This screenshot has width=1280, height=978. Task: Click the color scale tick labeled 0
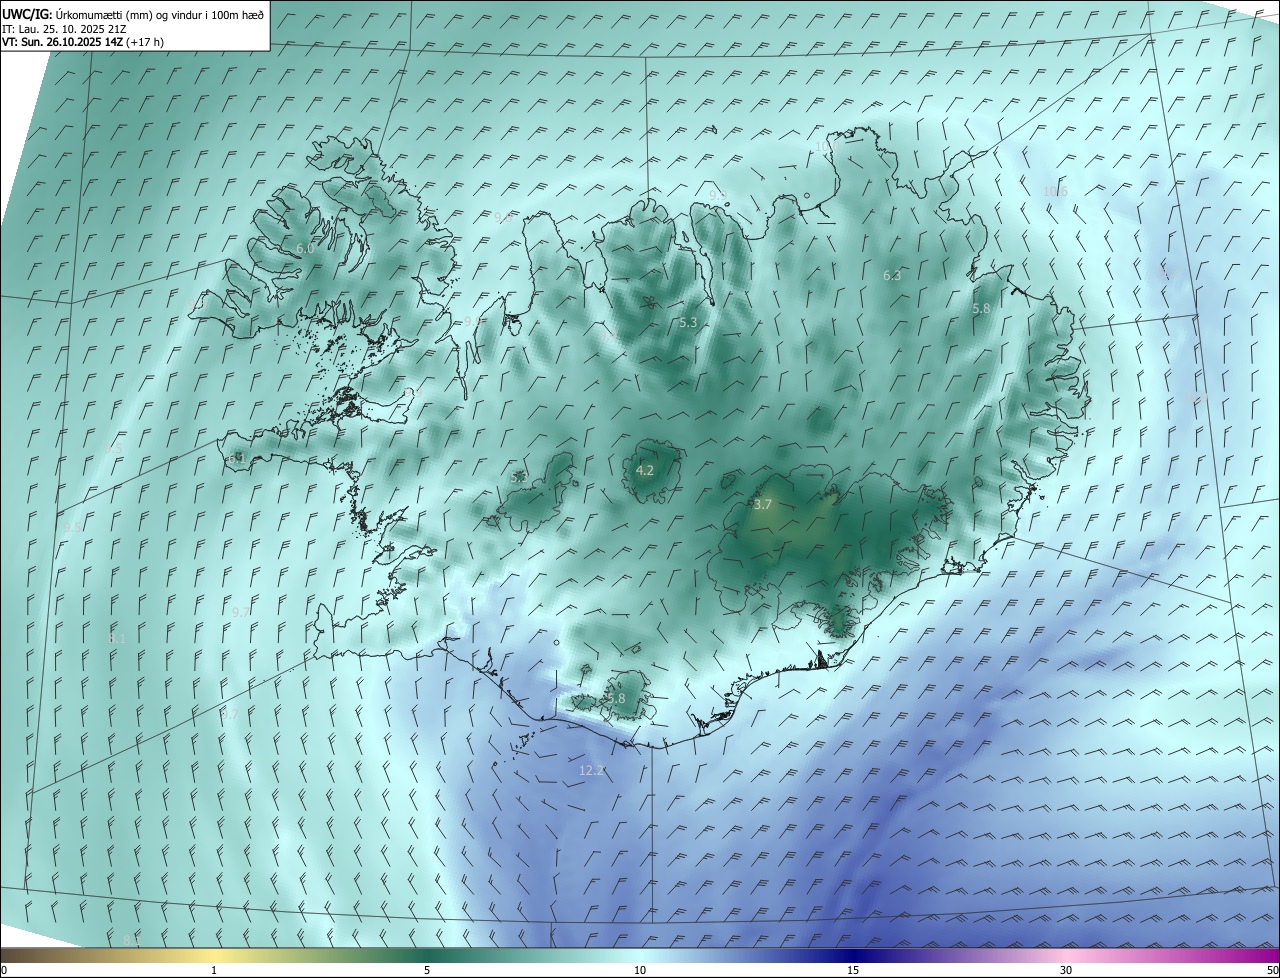(4, 970)
